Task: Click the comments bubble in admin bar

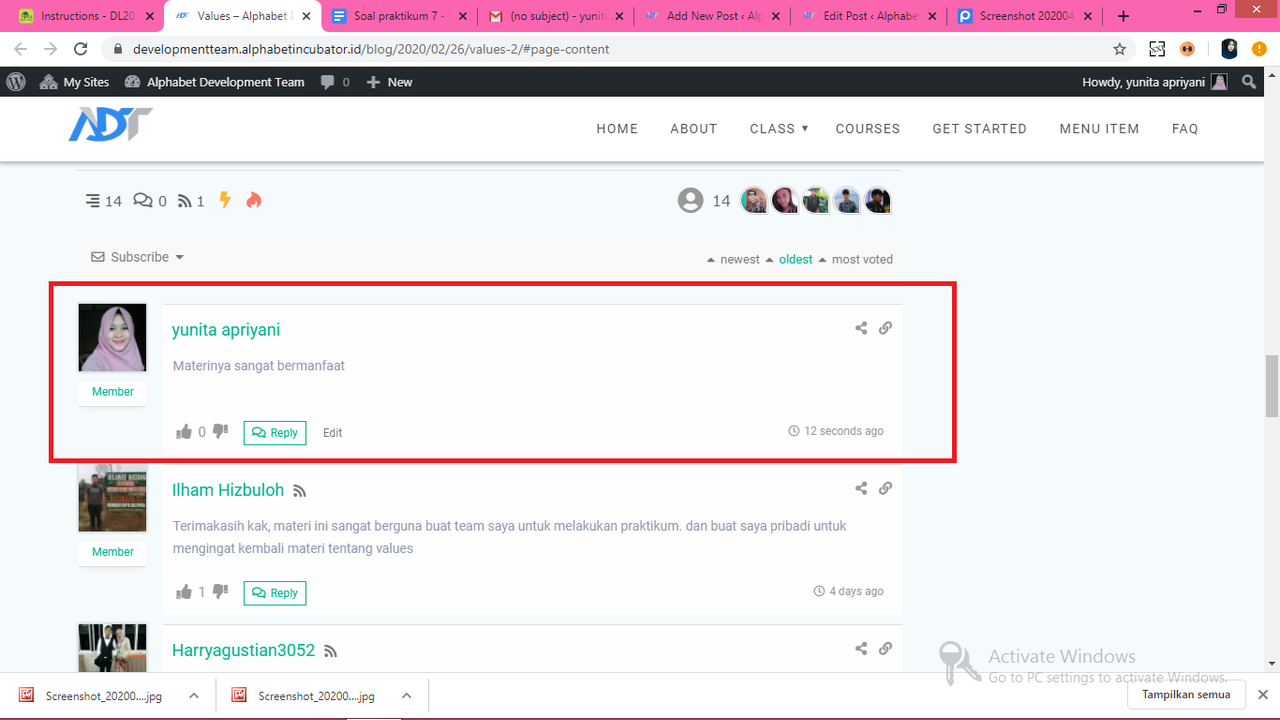Action: click(335, 82)
